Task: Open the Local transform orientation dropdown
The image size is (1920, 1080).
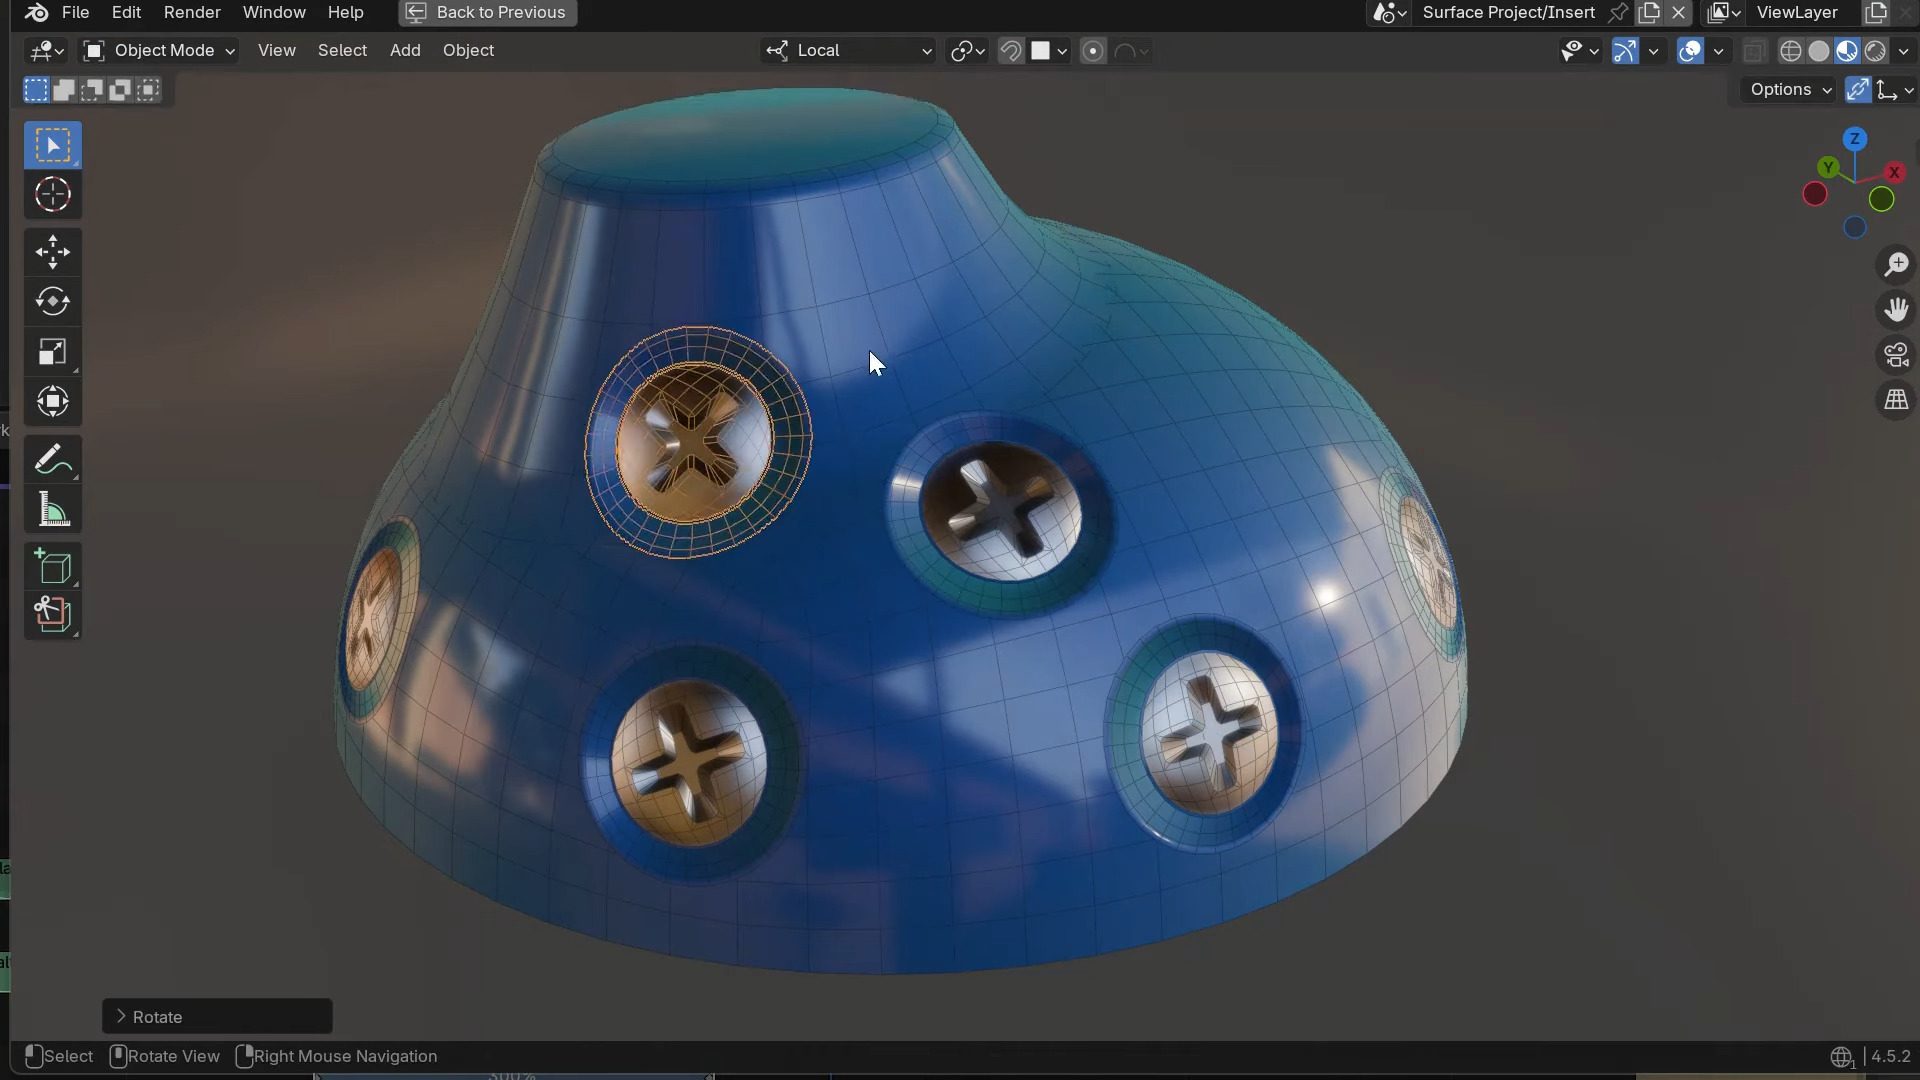Action: pyautogui.click(x=846, y=50)
